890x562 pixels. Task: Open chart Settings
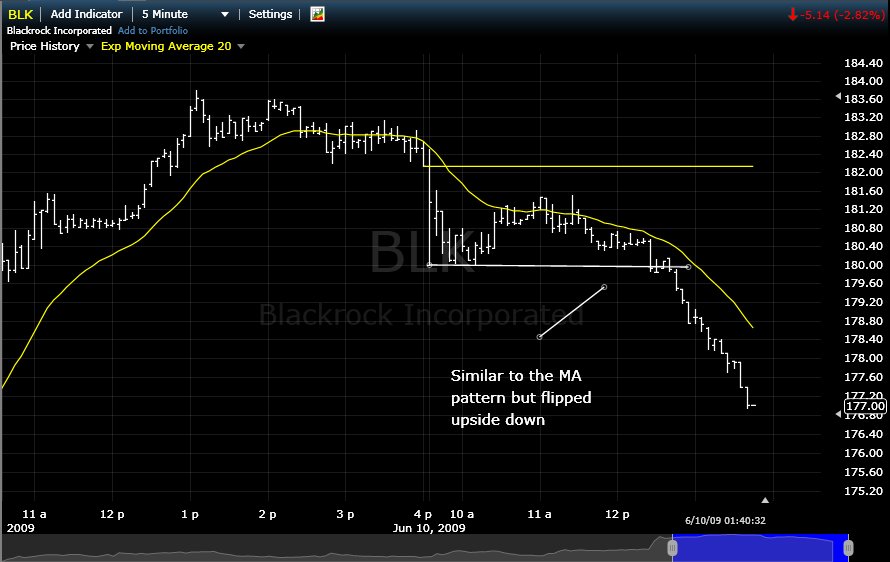pos(270,14)
